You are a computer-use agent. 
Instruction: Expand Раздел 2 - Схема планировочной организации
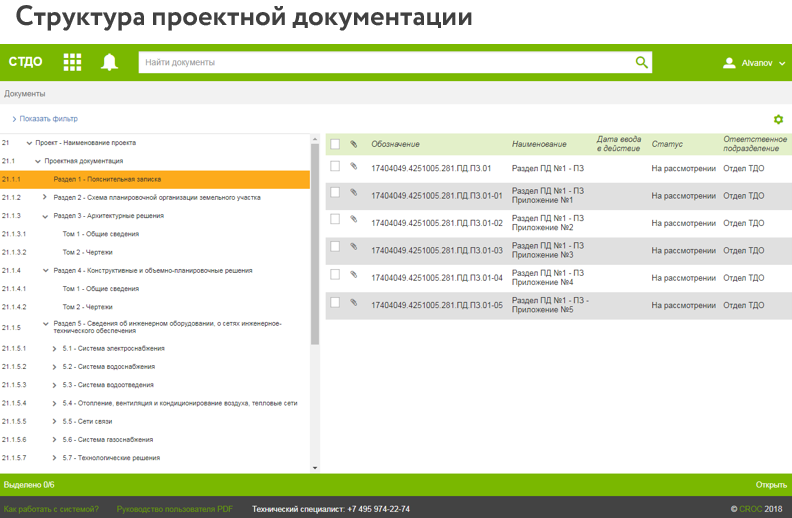44,197
